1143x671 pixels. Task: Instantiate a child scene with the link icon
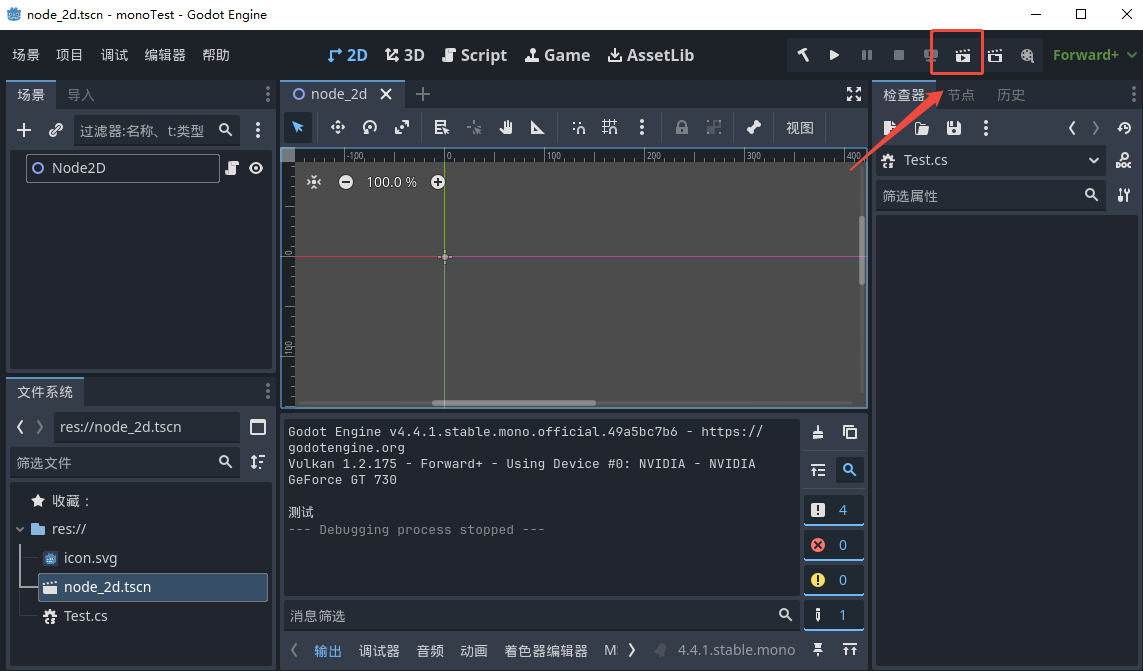tap(55, 131)
